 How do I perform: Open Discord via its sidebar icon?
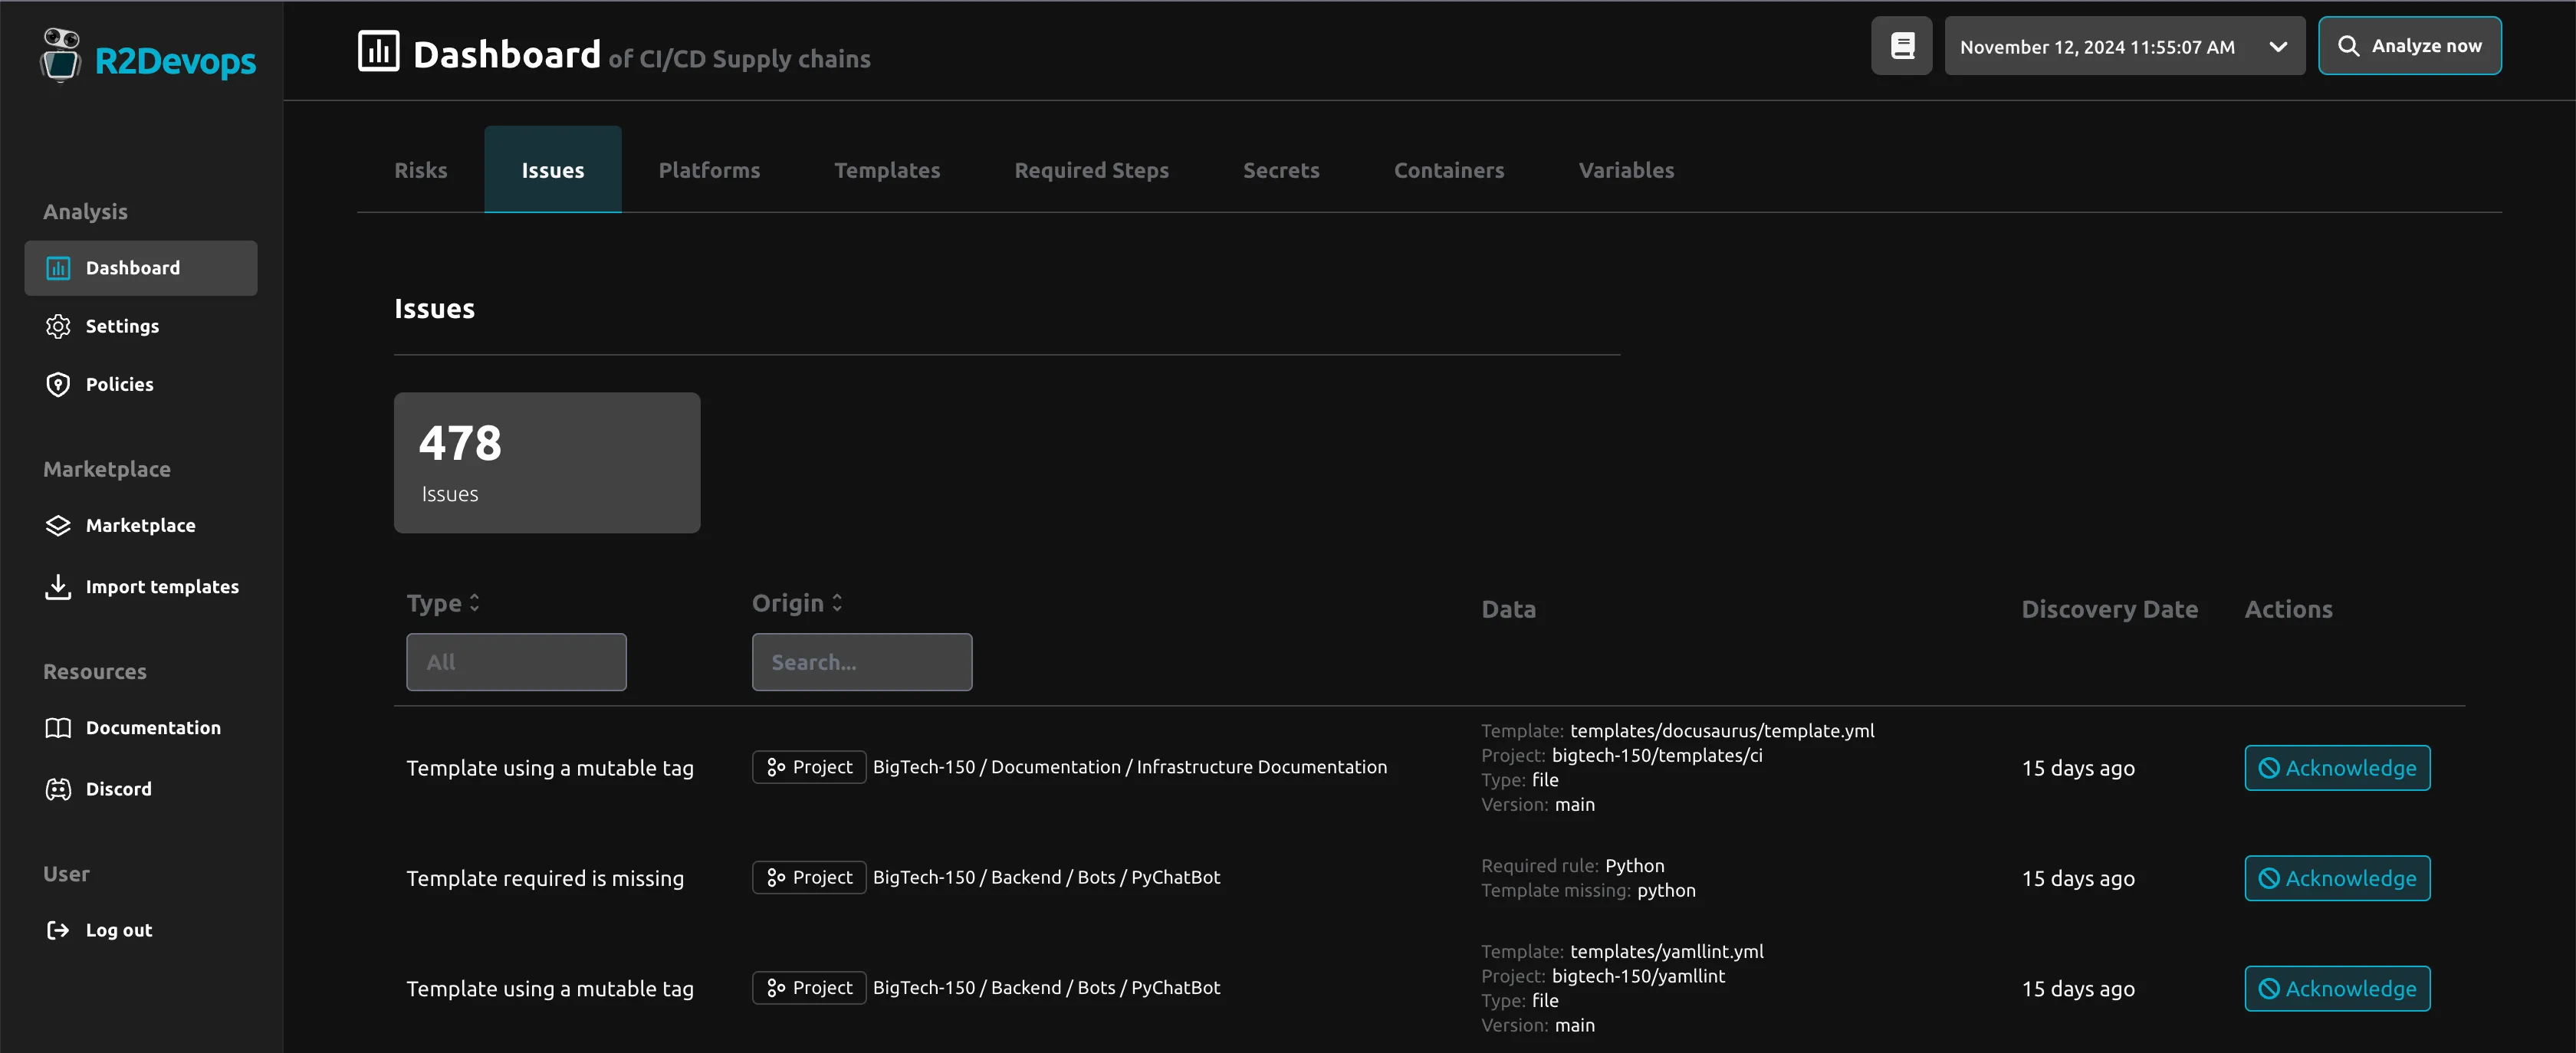58,789
